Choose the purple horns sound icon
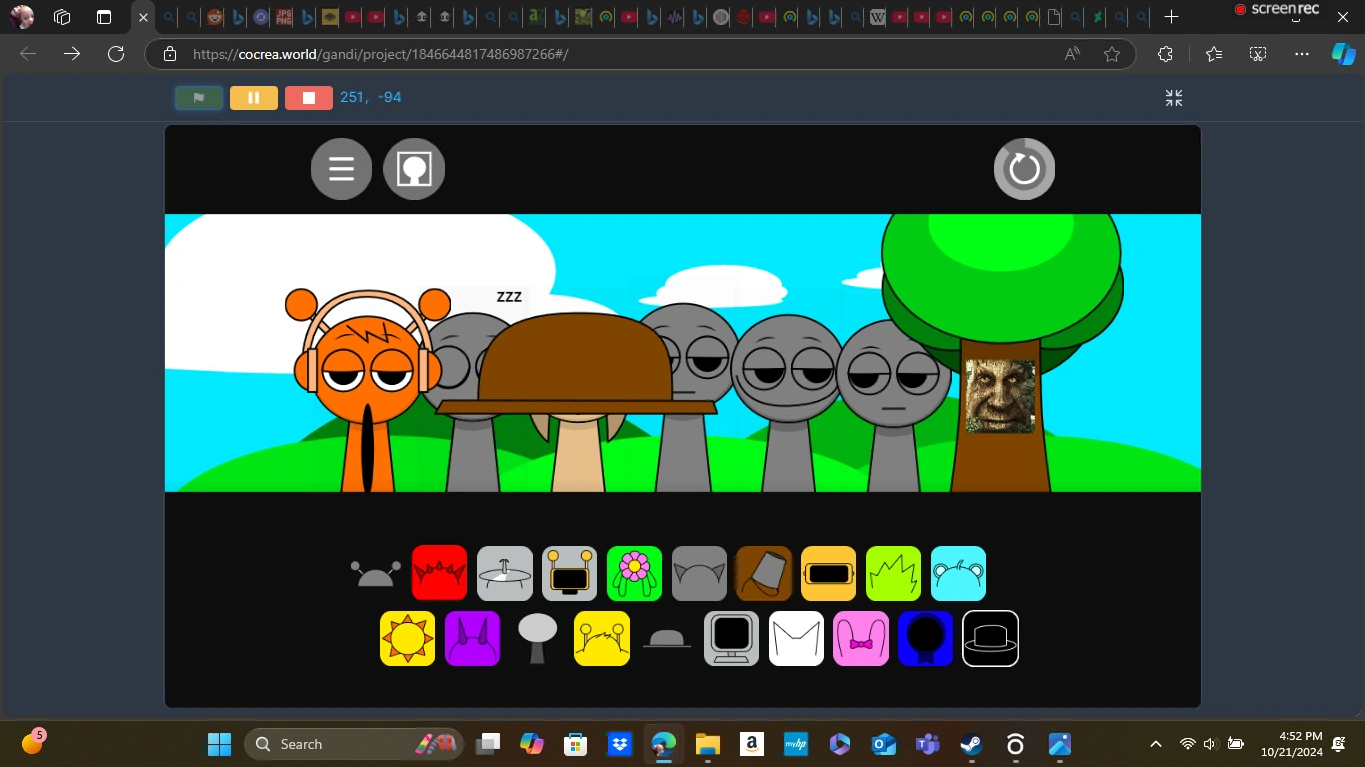This screenshot has width=1365, height=767. [472, 638]
